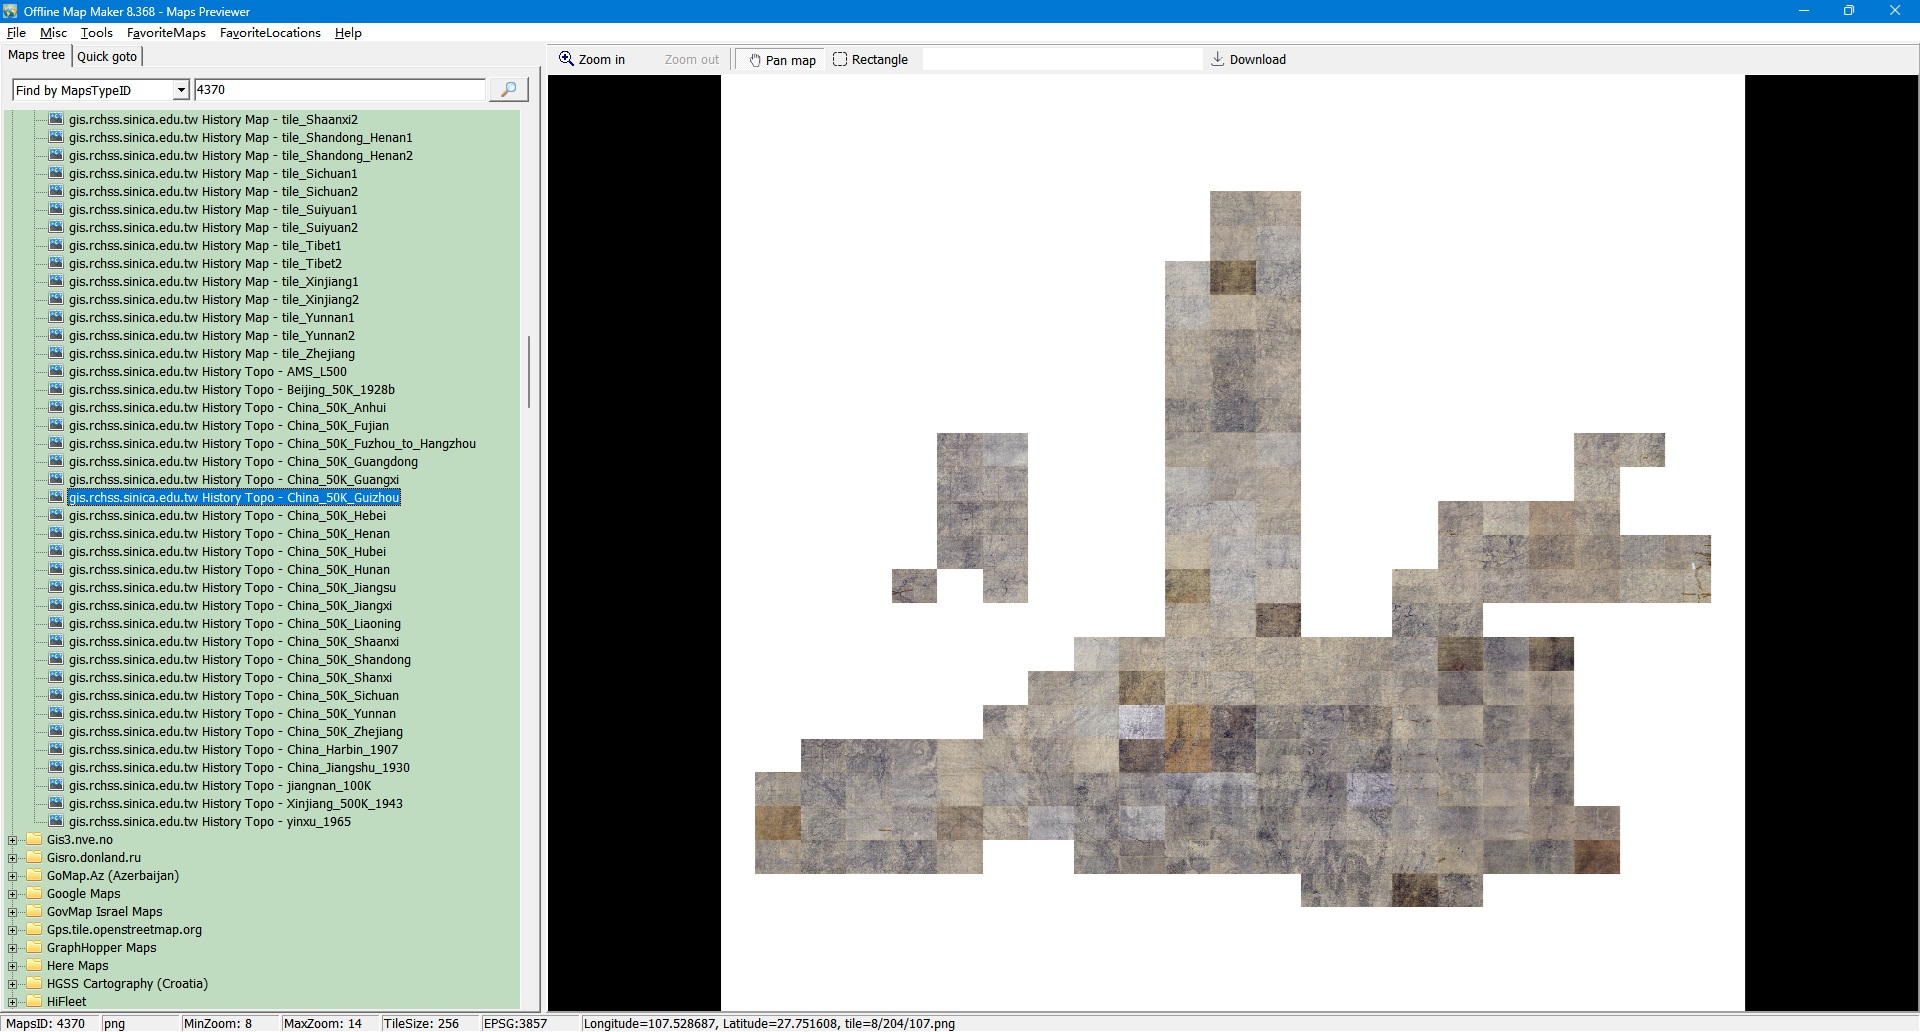The width and height of the screenshot is (1920, 1032).
Task: Click the Here Maps folder icon
Action: click(34, 966)
